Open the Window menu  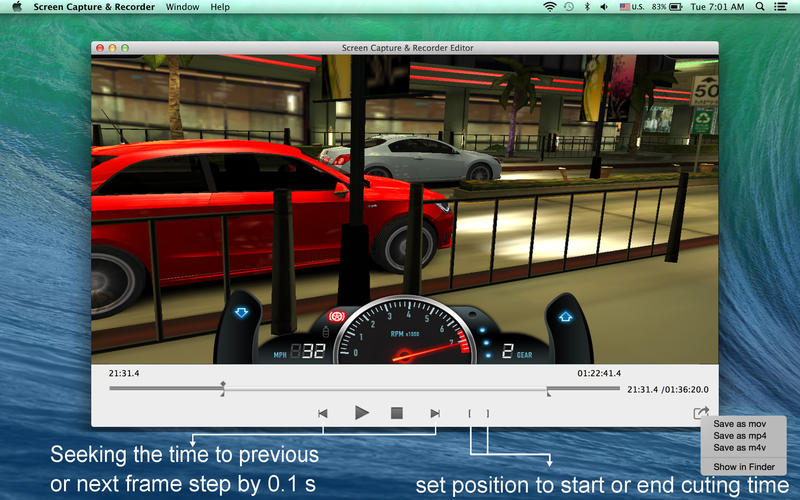click(x=182, y=7)
